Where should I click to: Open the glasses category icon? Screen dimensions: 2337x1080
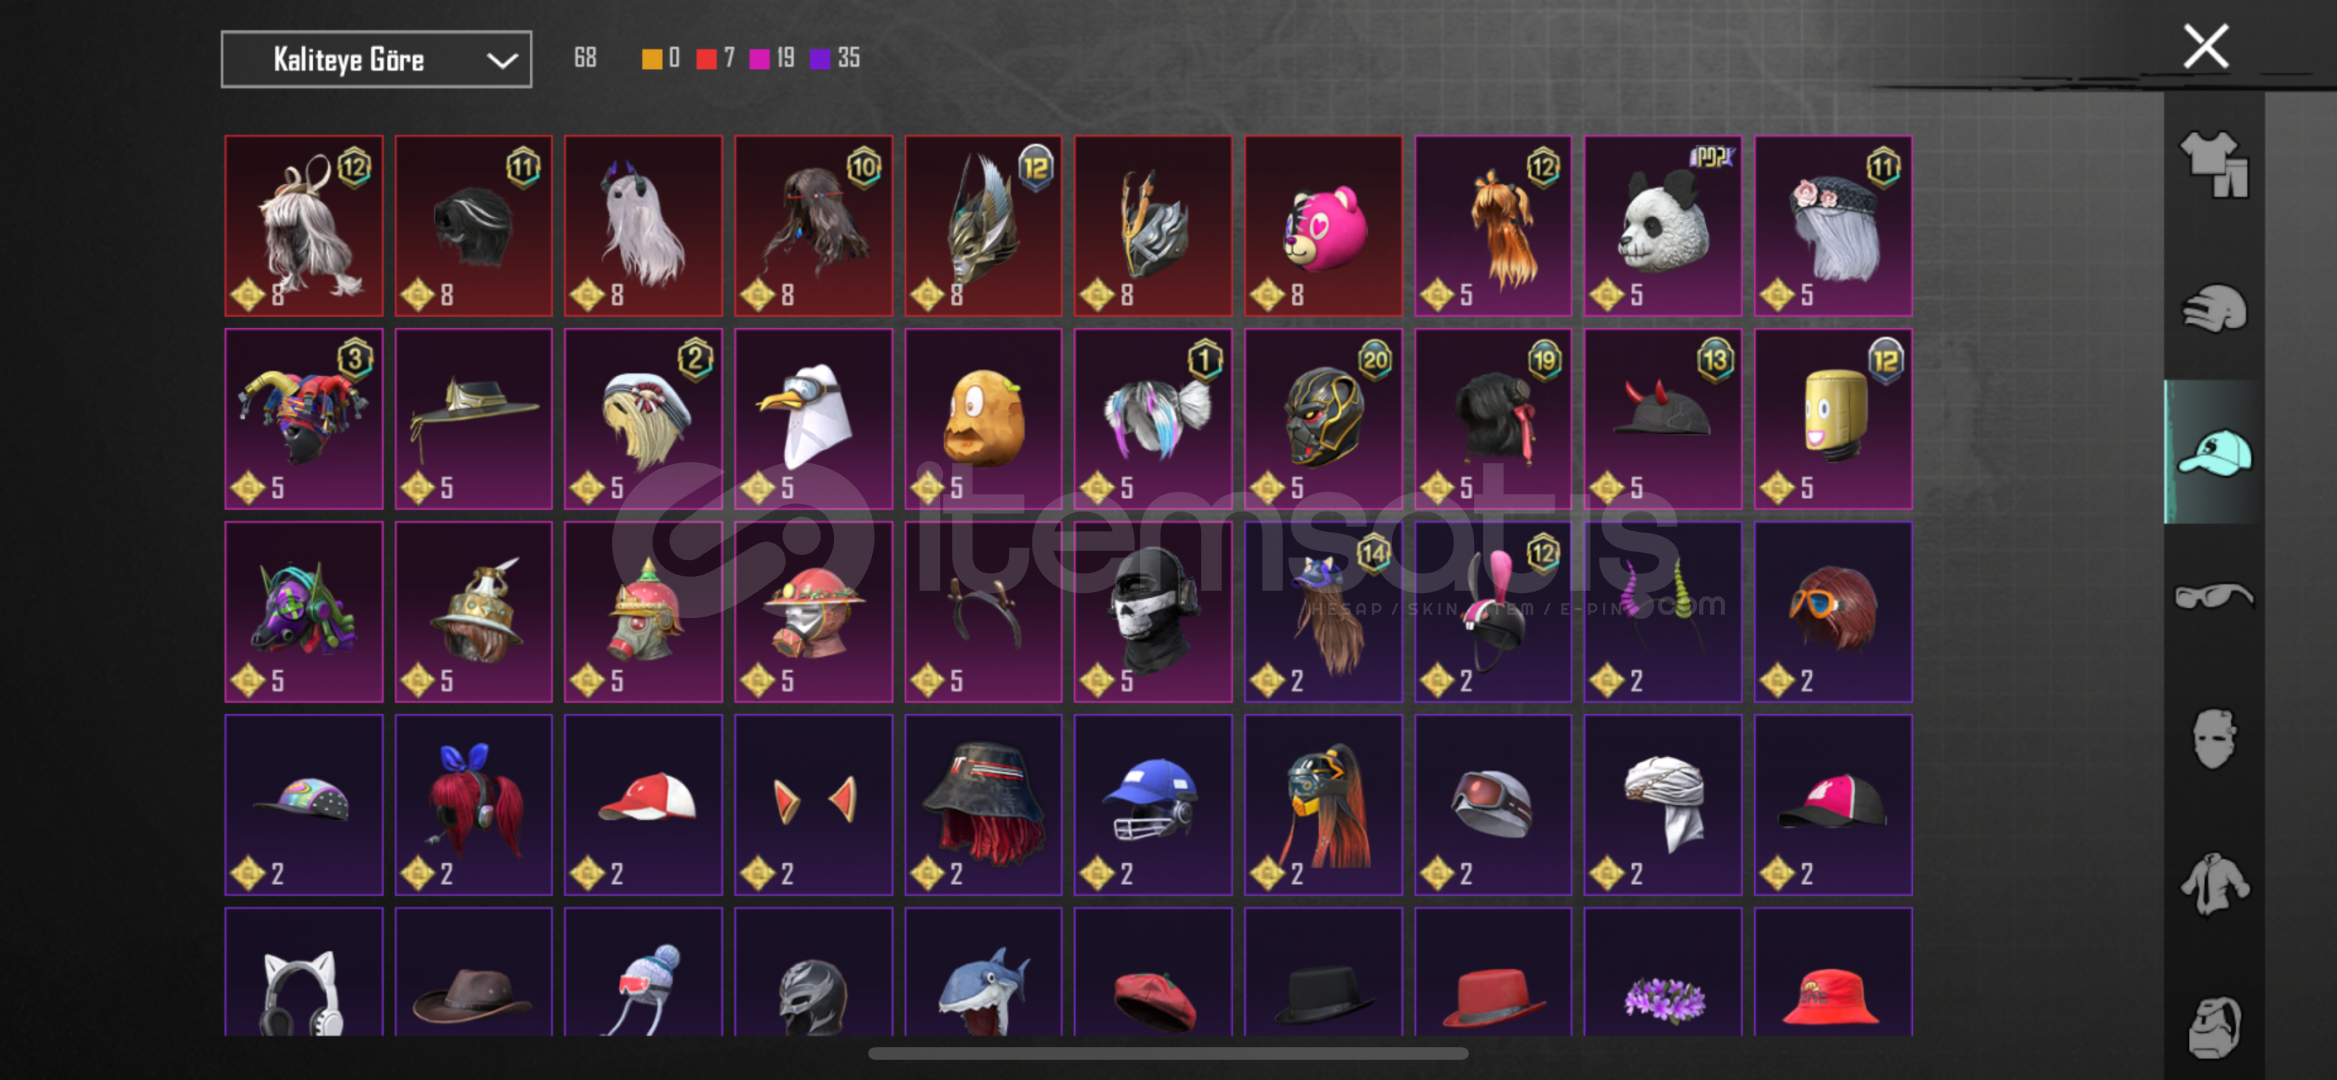2214,596
